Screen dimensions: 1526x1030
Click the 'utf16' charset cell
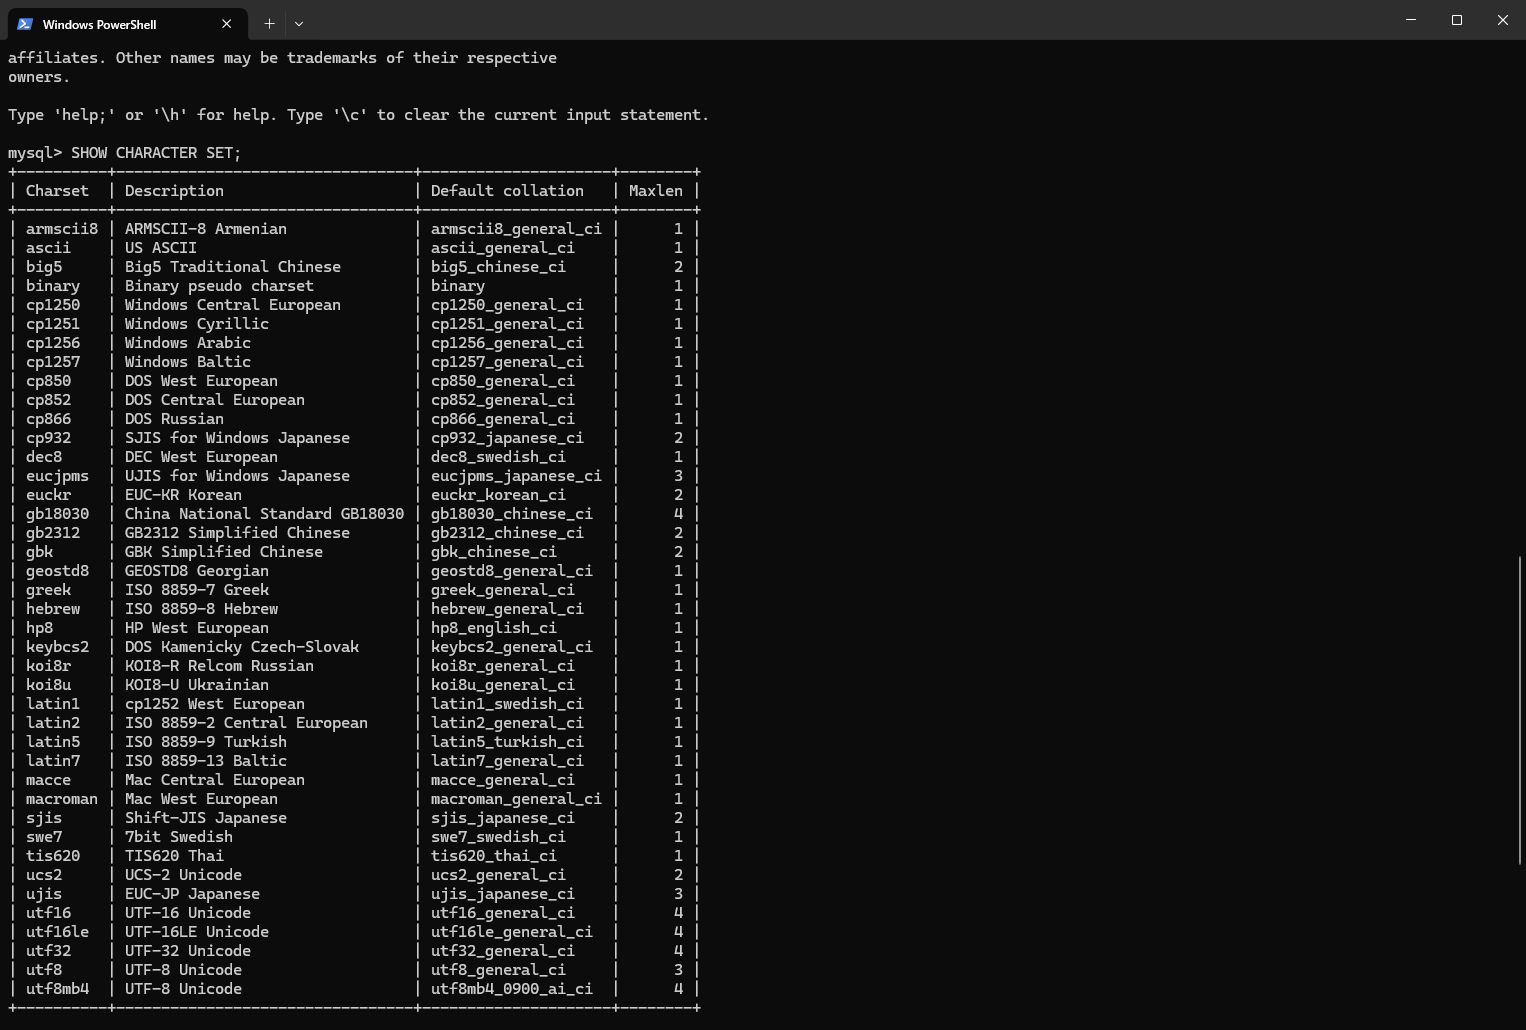tap(48, 913)
